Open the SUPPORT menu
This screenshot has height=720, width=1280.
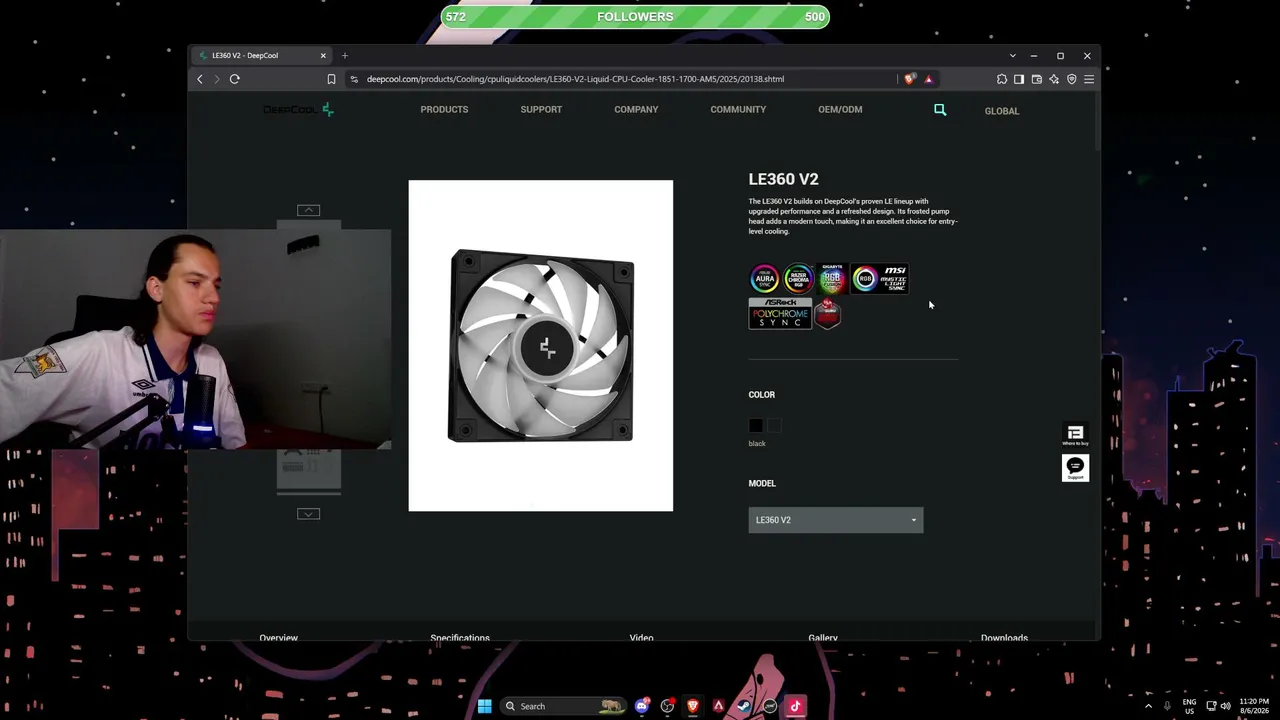(x=541, y=110)
